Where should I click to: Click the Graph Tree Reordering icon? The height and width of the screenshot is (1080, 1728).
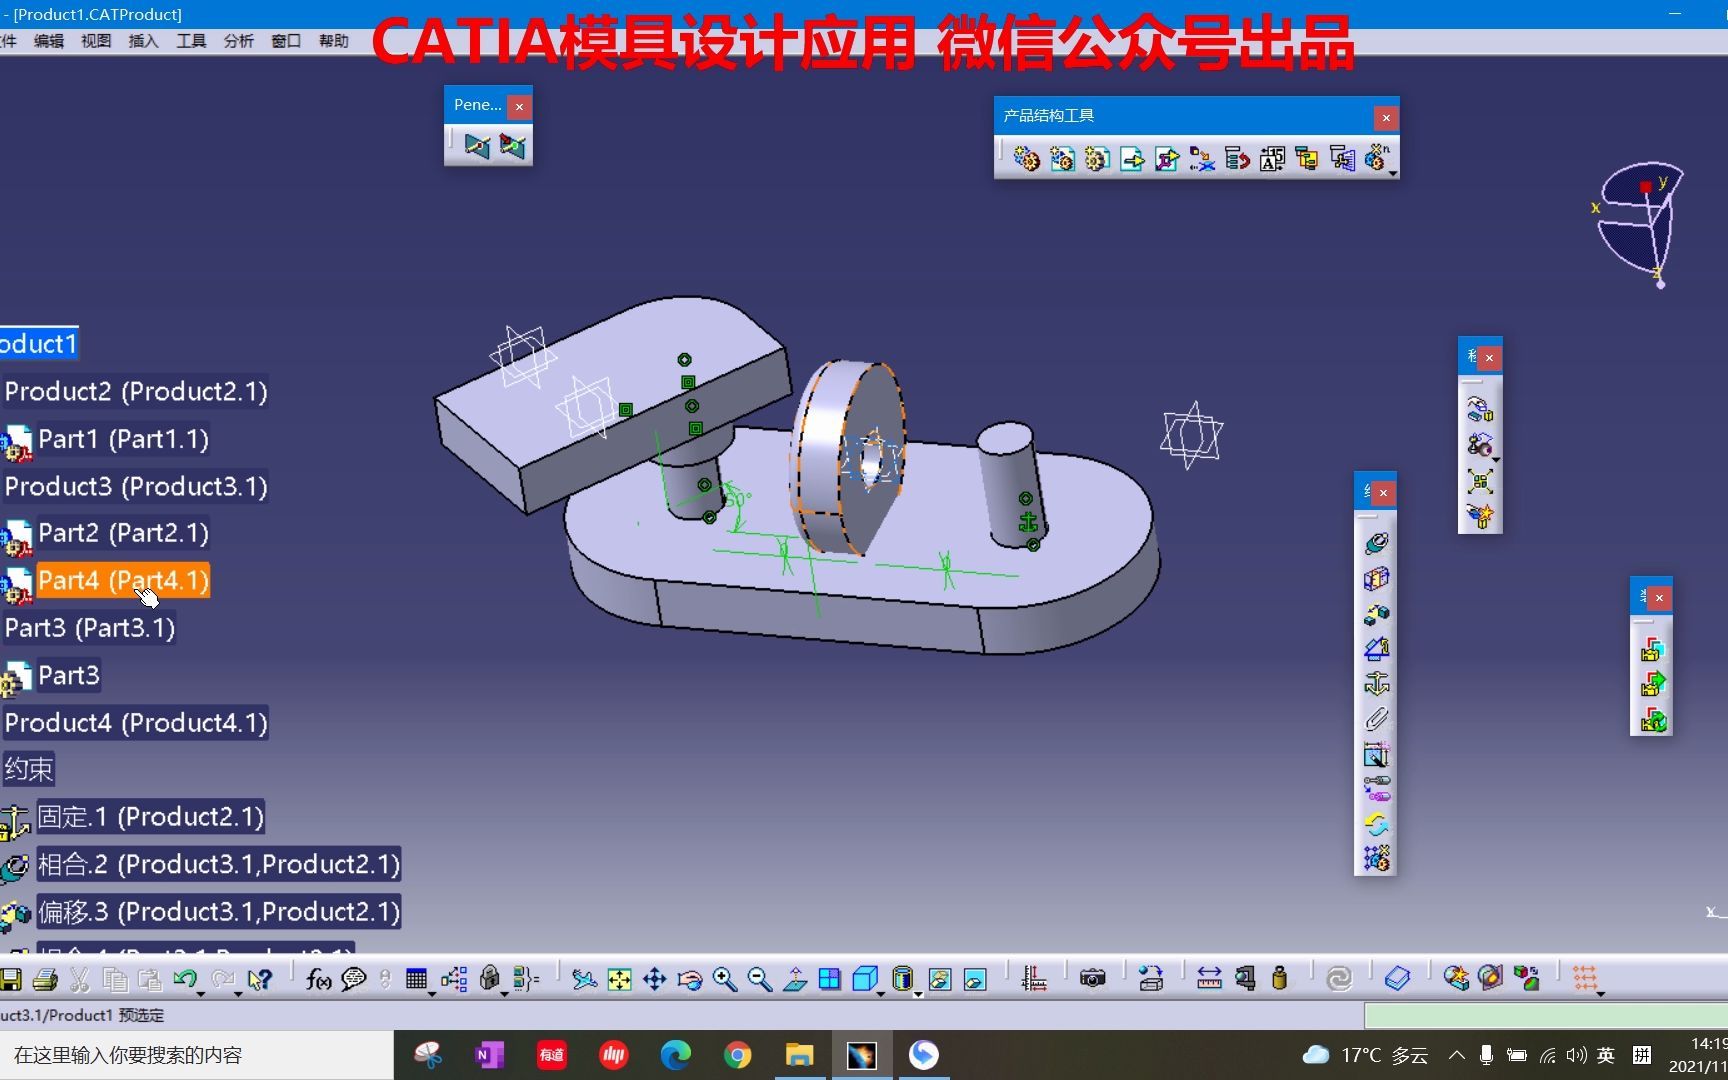[x=1237, y=158]
